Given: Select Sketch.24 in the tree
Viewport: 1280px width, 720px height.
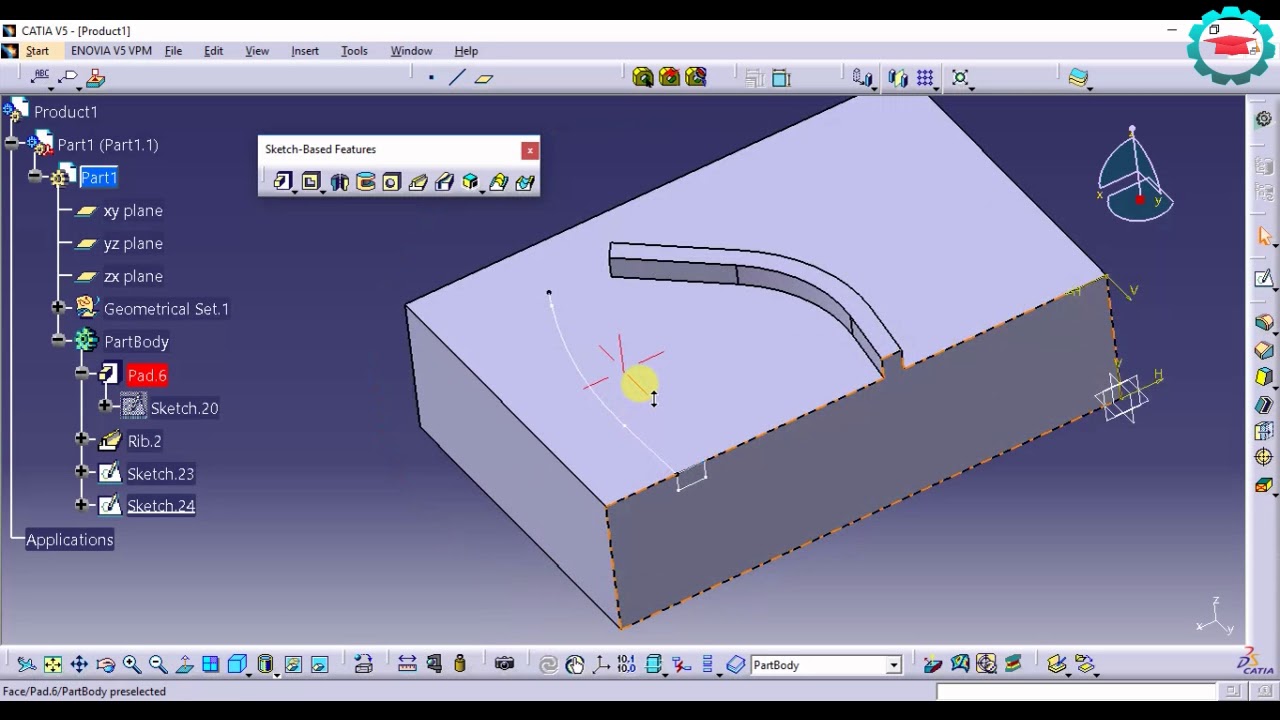Looking at the screenshot, I should (160, 506).
